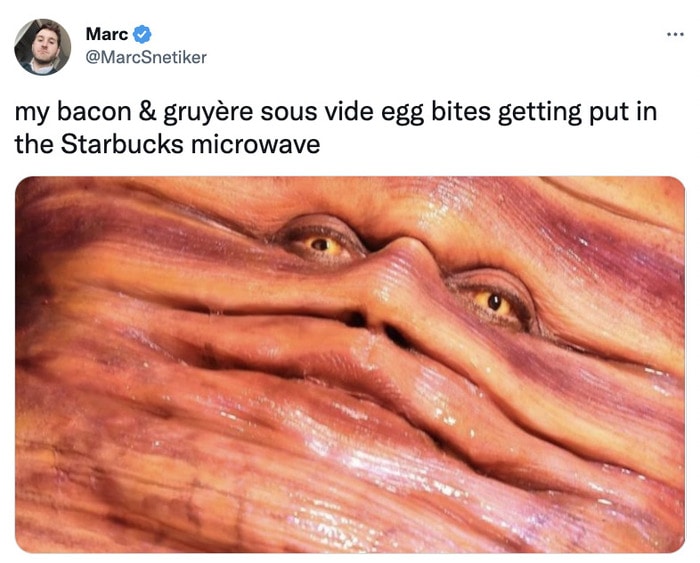Screen dimensions: 700x563
Task: Open Marc's profile picture avatar
Action: pyautogui.click(x=43, y=47)
